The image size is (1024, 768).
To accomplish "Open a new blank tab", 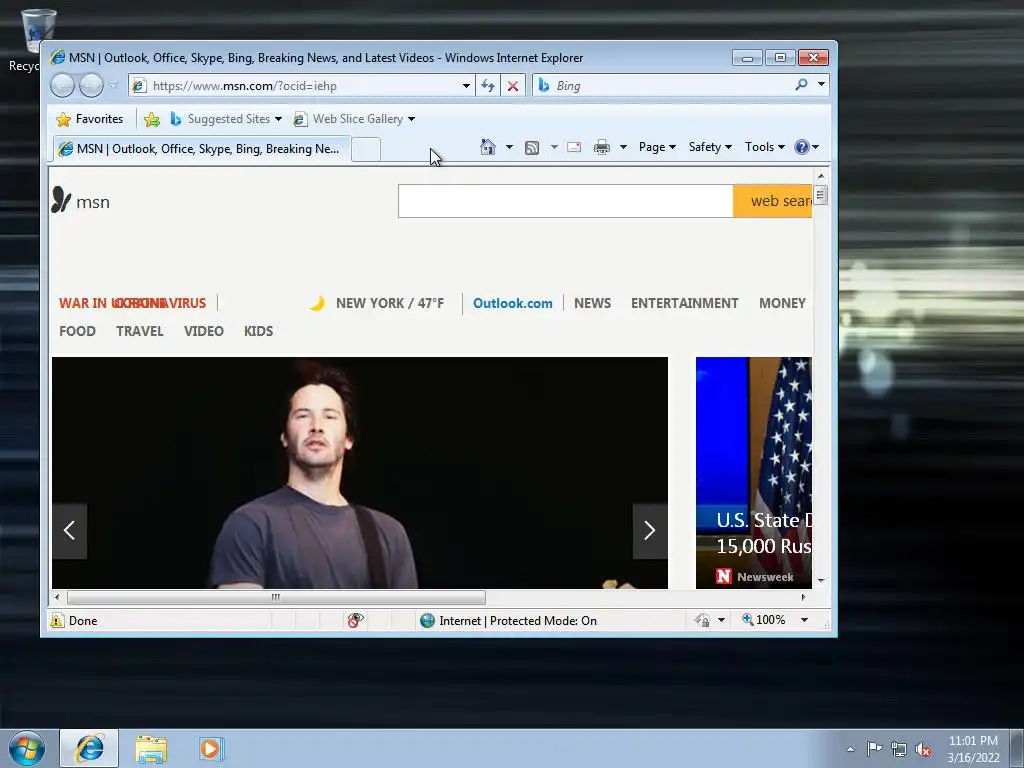I will tap(366, 150).
